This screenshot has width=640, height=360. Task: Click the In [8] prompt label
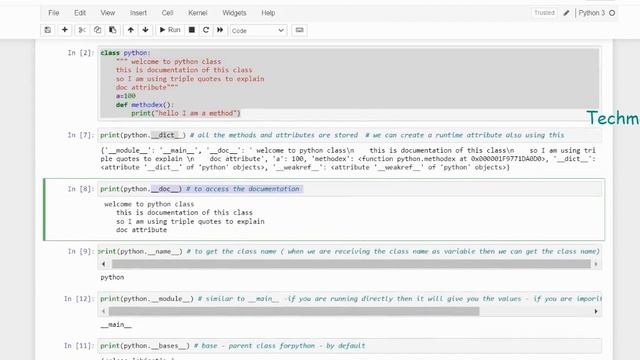(x=81, y=189)
